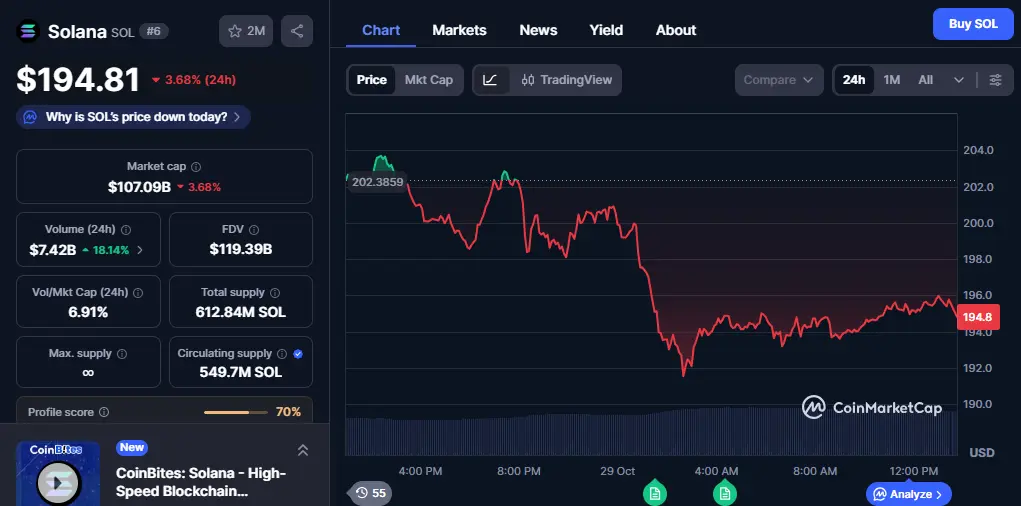Toggle chart to Mkt Cap view
The width and height of the screenshot is (1021, 506).
428,80
